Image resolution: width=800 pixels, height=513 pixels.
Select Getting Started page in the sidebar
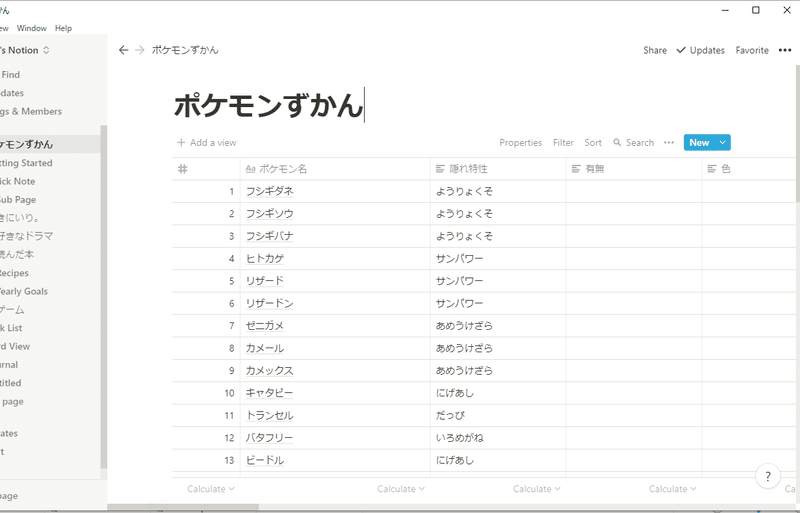tap(50, 163)
